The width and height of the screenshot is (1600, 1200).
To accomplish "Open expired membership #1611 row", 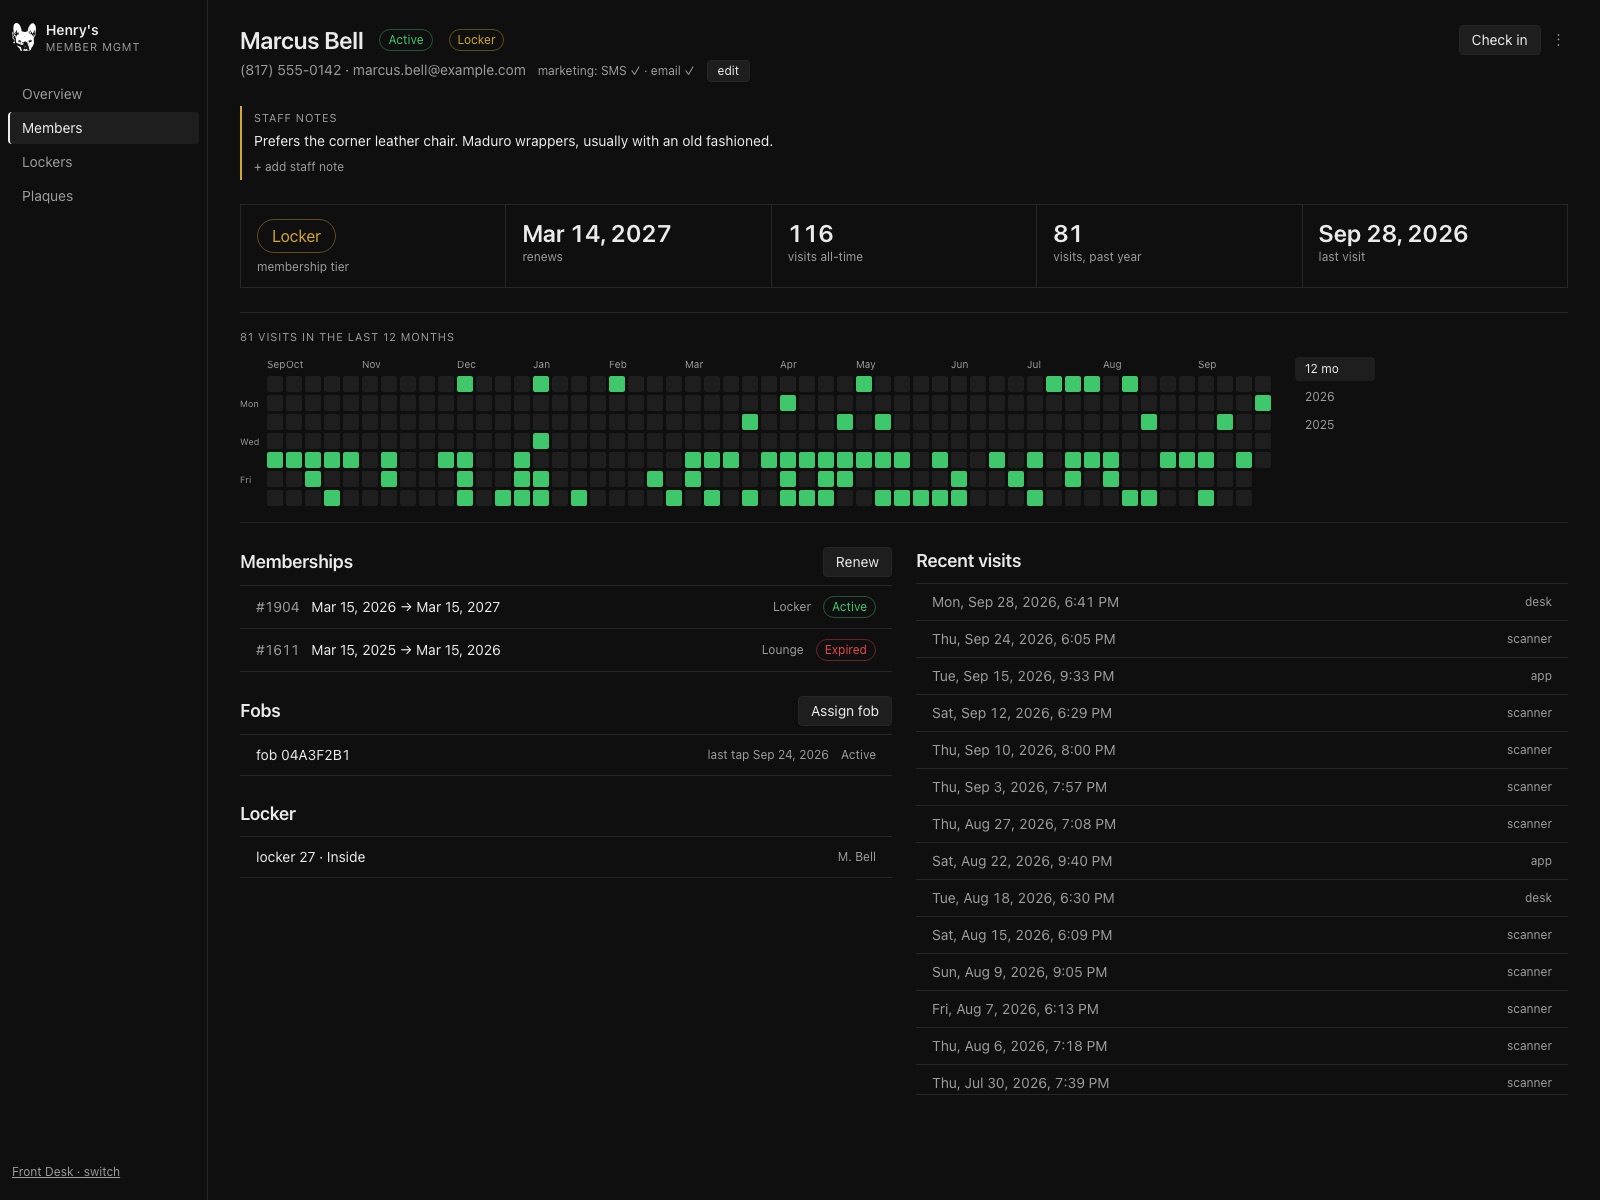I will 566,650.
